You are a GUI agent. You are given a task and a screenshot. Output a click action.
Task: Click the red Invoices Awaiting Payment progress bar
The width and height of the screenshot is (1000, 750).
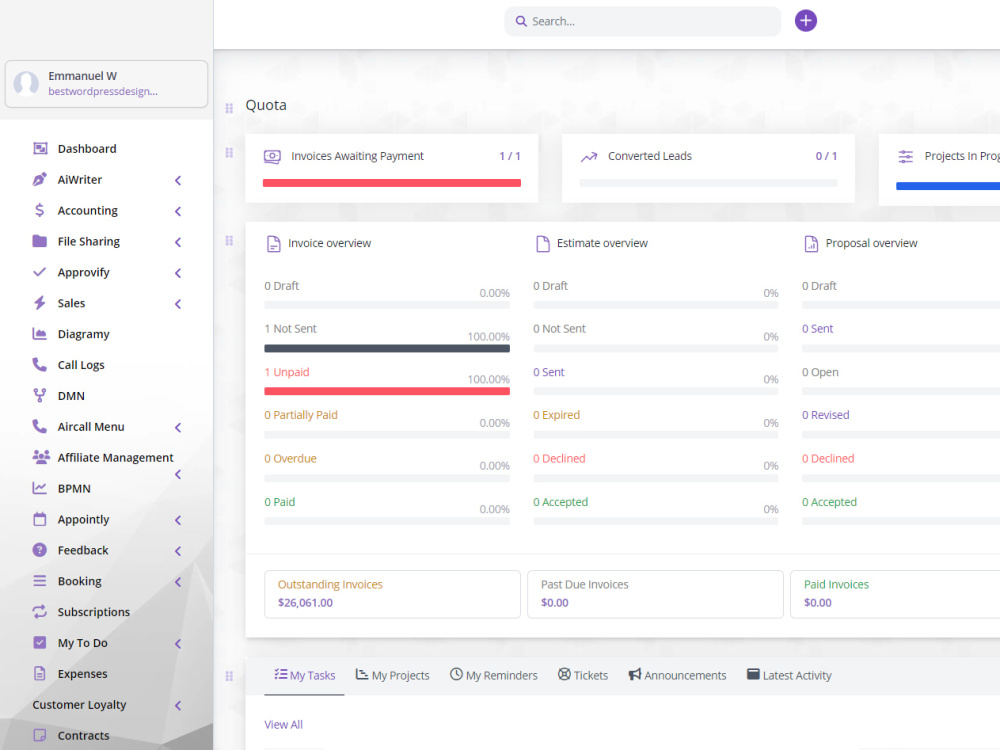pyautogui.click(x=392, y=183)
